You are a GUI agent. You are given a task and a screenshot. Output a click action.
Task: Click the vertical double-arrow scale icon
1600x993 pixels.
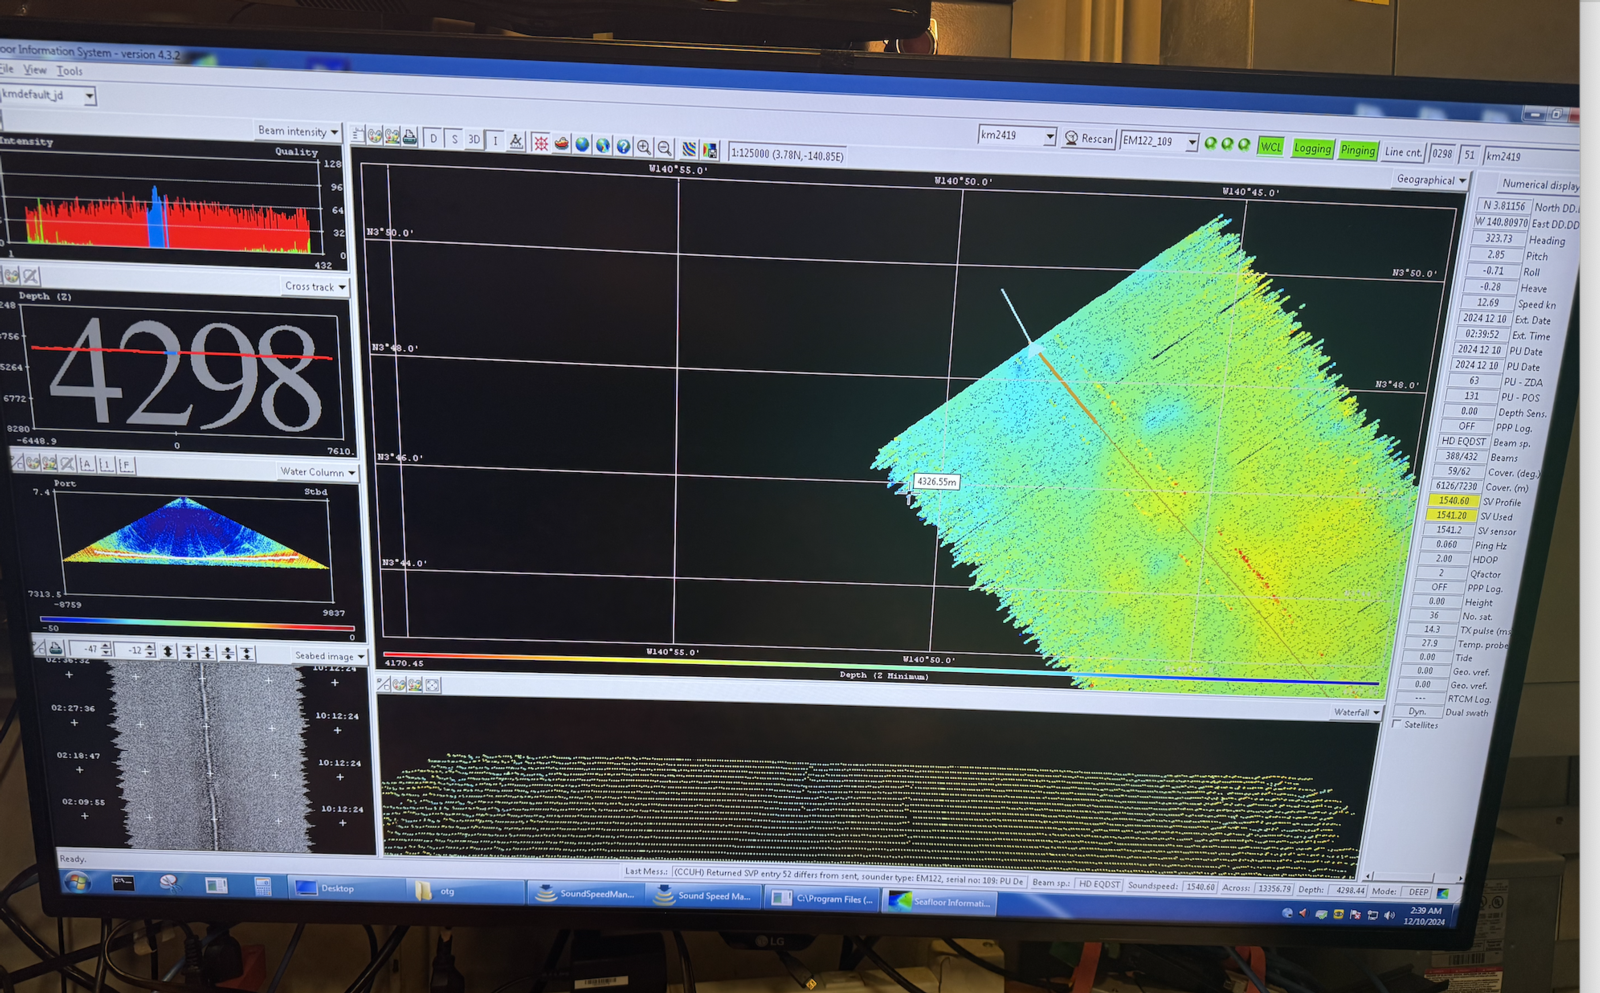coord(168,651)
